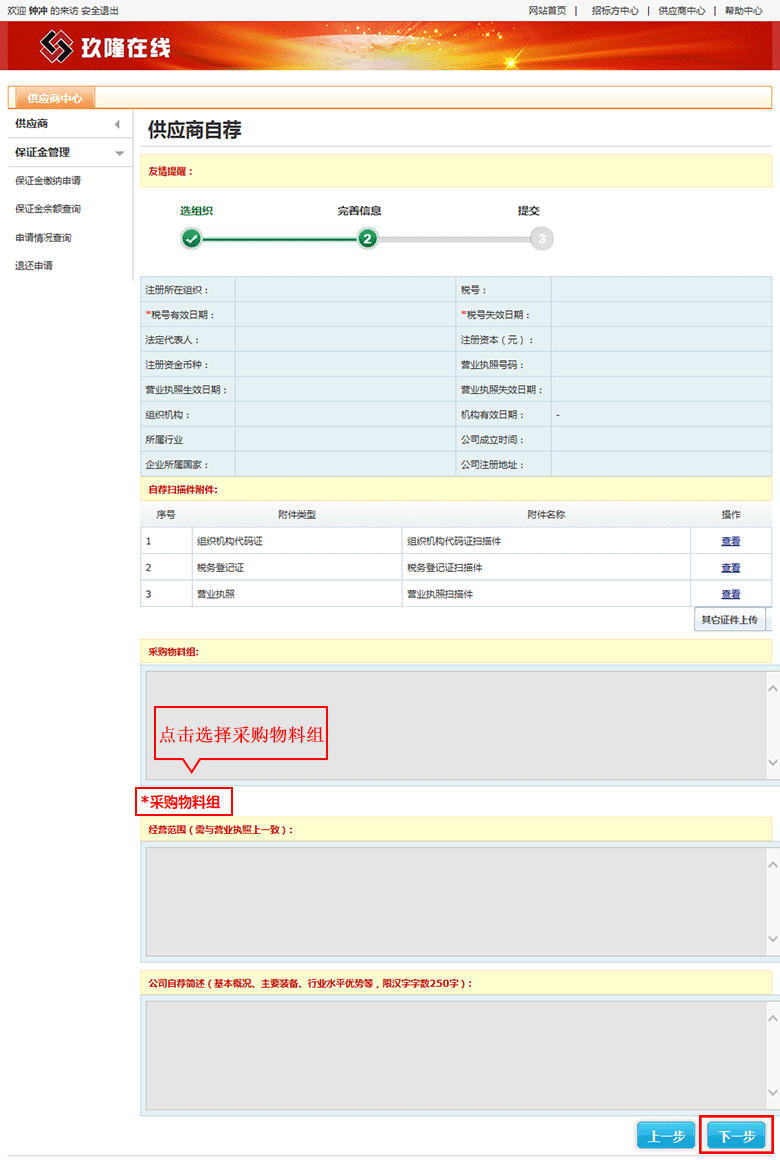
Task: Click the 其它证件上传 button
Action: [x=729, y=620]
